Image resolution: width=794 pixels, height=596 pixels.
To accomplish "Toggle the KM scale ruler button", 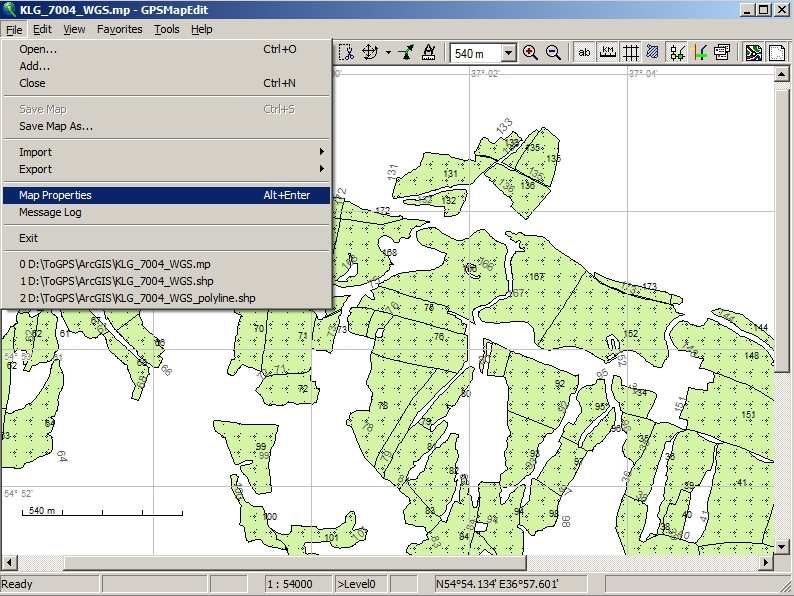I will coord(607,53).
